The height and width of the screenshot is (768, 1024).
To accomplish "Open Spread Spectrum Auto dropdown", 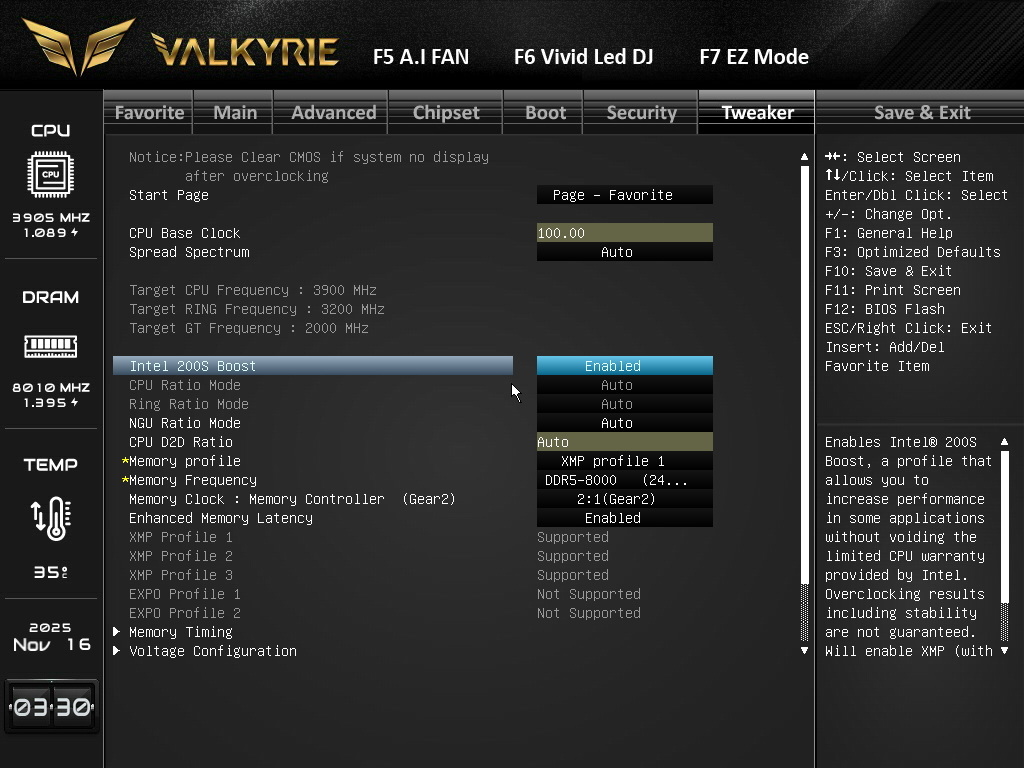I will pos(624,252).
